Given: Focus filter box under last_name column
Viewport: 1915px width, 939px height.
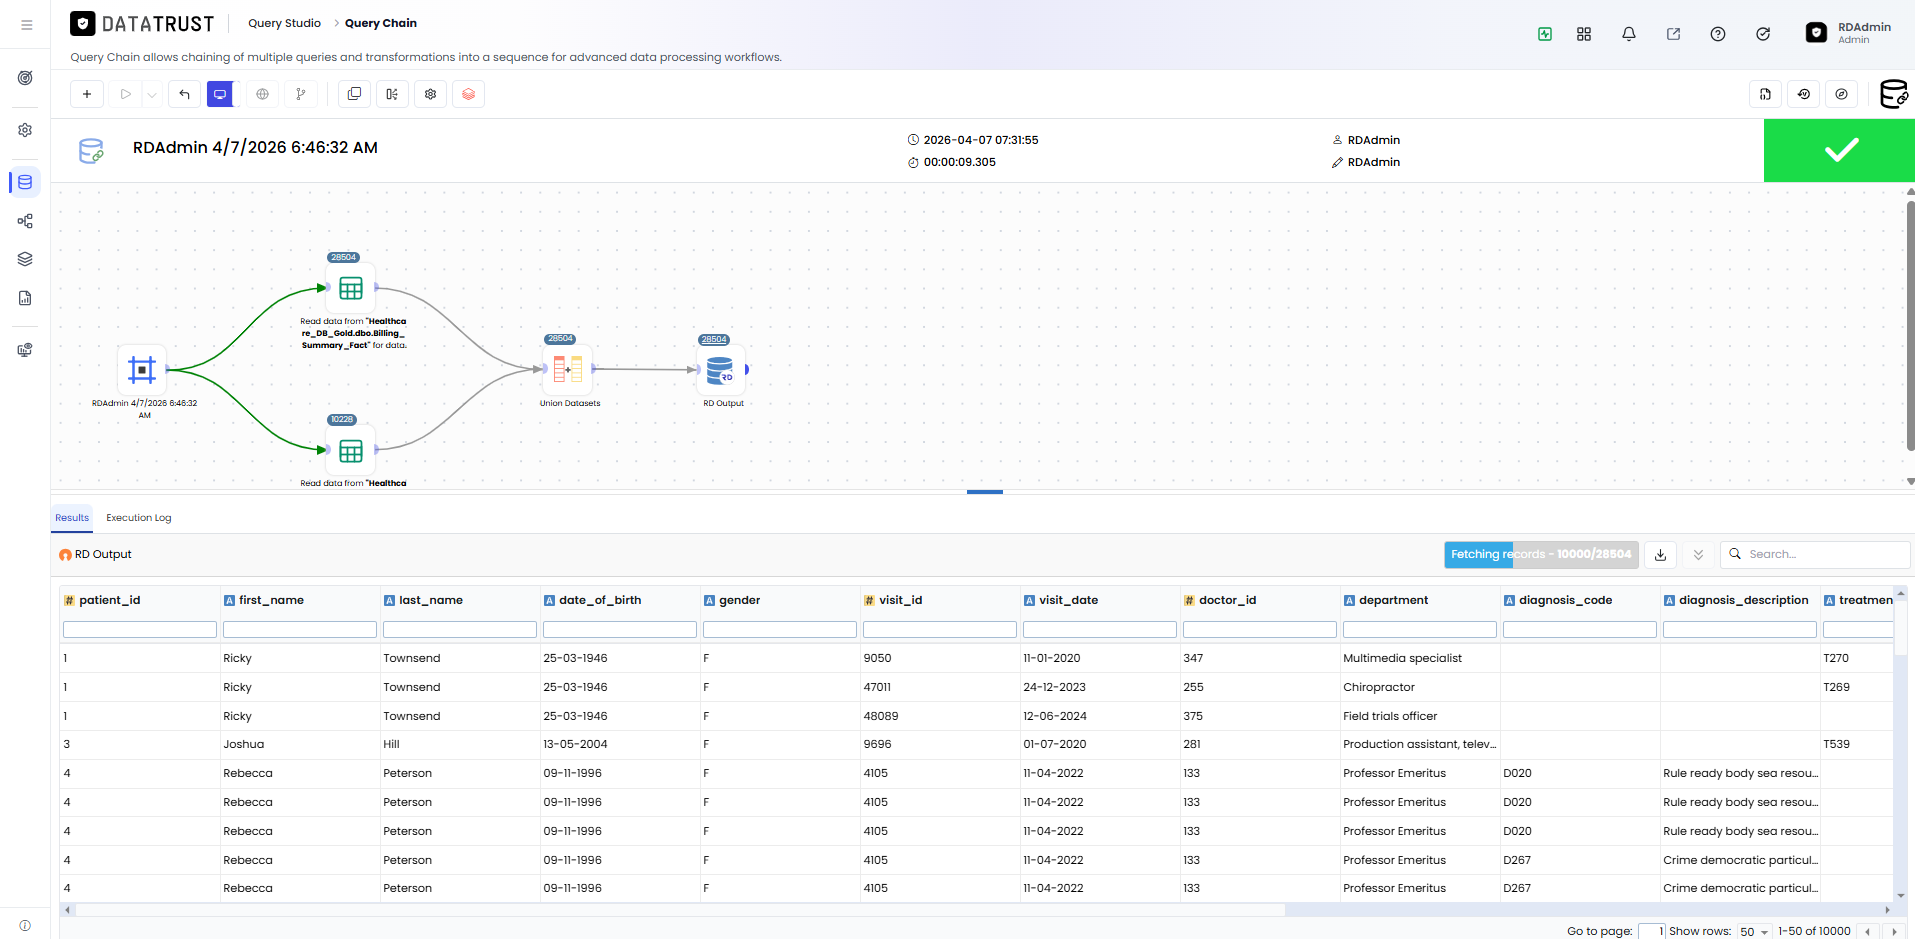Looking at the screenshot, I should (x=460, y=629).
